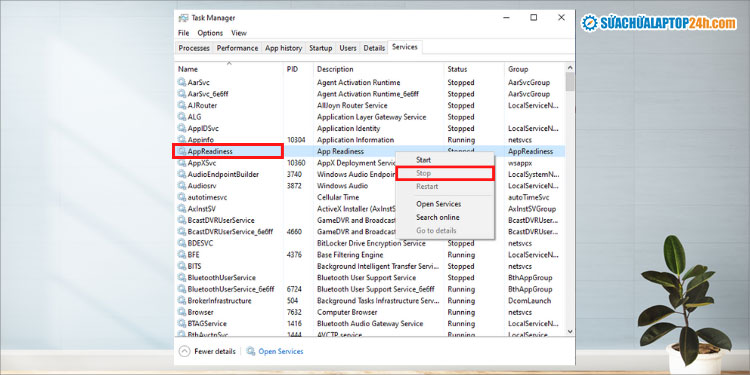This screenshot has width=750, height=375.
Task: Click the AarSvc service gear icon
Action: pyautogui.click(x=182, y=82)
